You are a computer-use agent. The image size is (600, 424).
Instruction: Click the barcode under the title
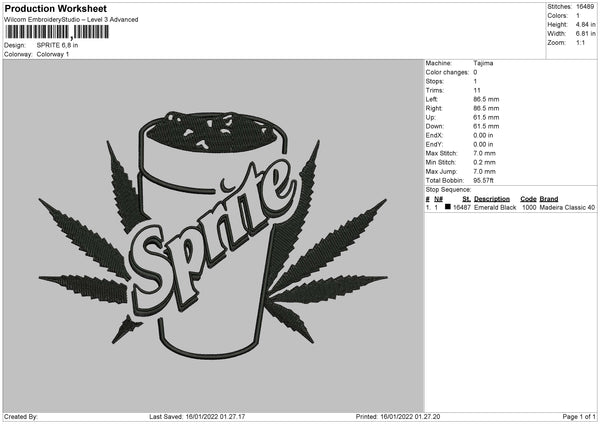pyautogui.click(x=57, y=32)
